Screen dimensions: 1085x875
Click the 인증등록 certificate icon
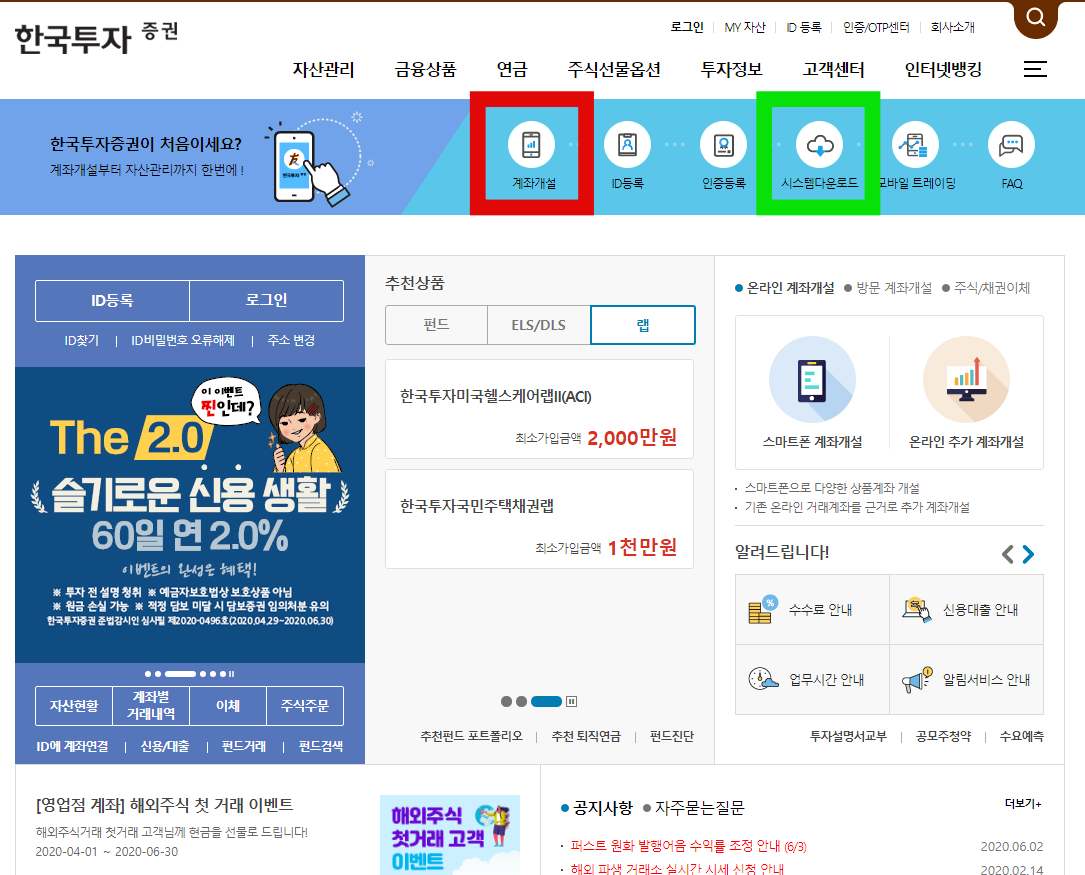click(723, 145)
